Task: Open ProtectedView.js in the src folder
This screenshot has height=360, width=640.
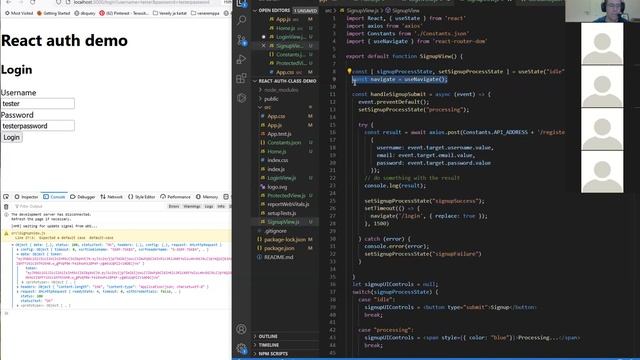Action: click(x=286, y=196)
